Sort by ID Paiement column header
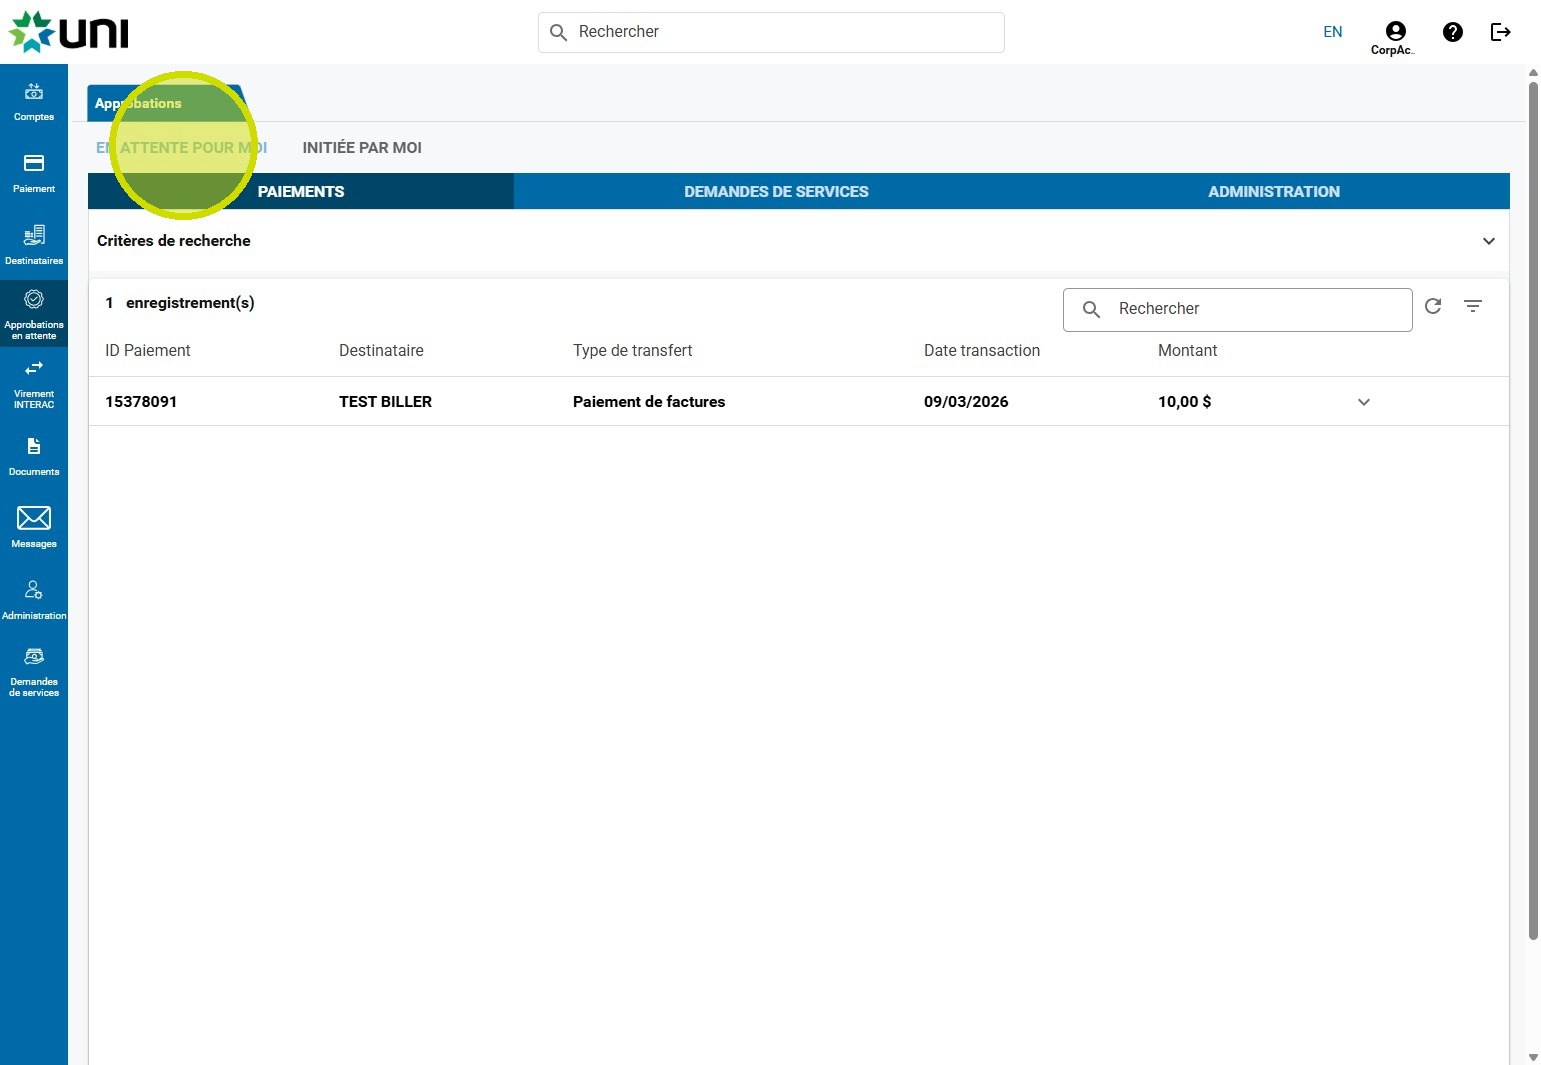The width and height of the screenshot is (1541, 1065). point(148,351)
